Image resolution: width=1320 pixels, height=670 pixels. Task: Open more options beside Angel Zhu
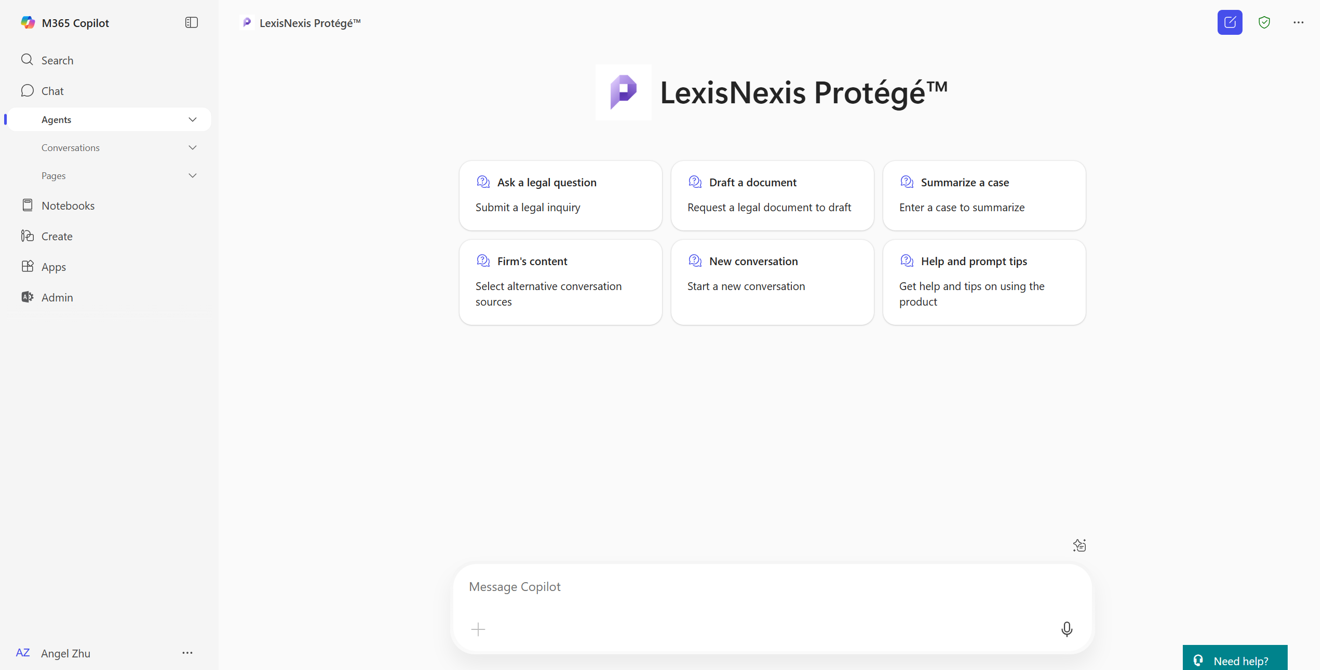pyautogui.click(x=187, y=653)
